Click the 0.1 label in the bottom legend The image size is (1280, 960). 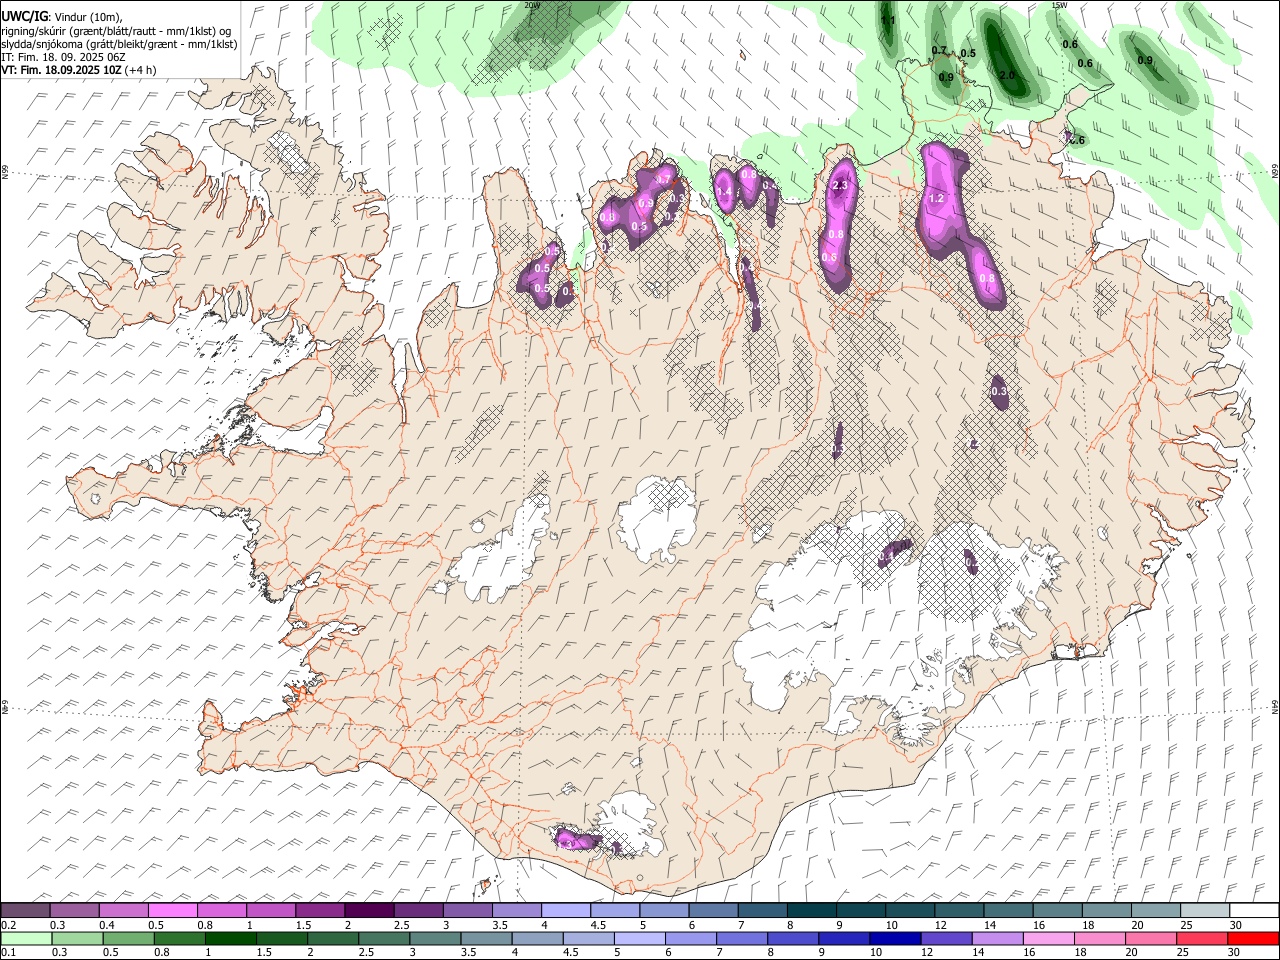click(8, 952)
